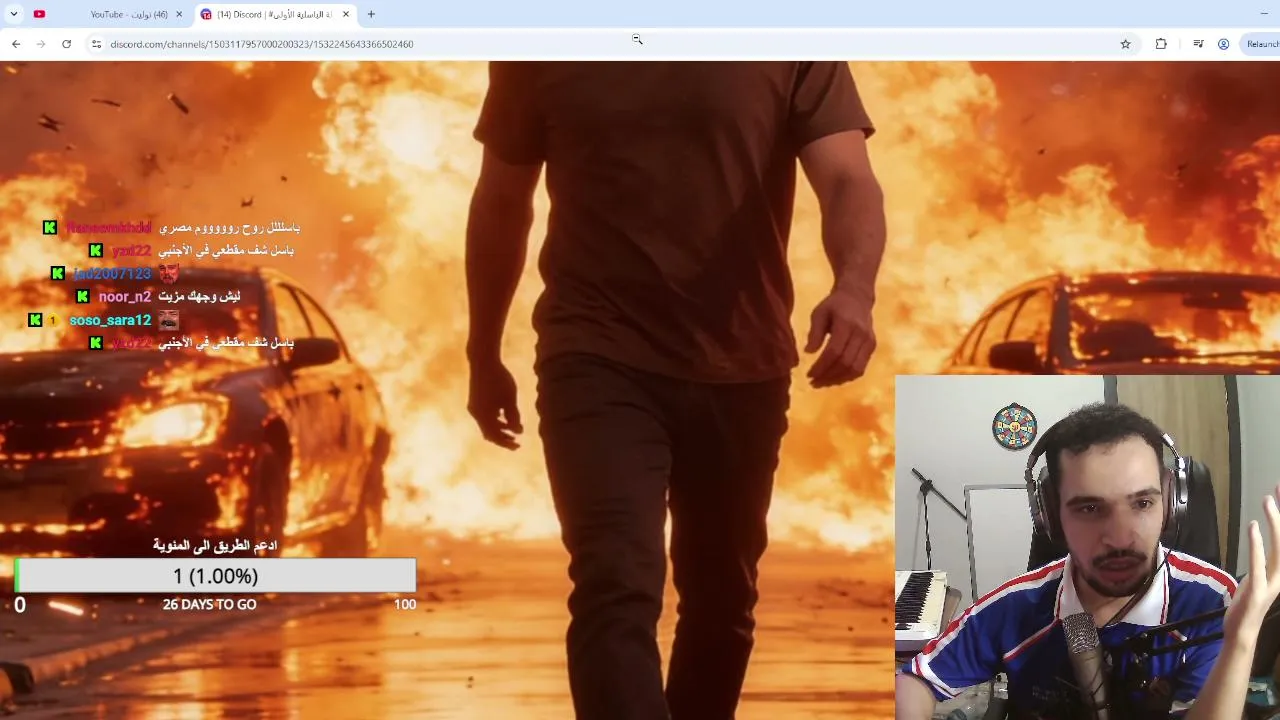Click the goal start value "0"
The height and width of the screenshot is (720, 1280).
tap(20, 605)
